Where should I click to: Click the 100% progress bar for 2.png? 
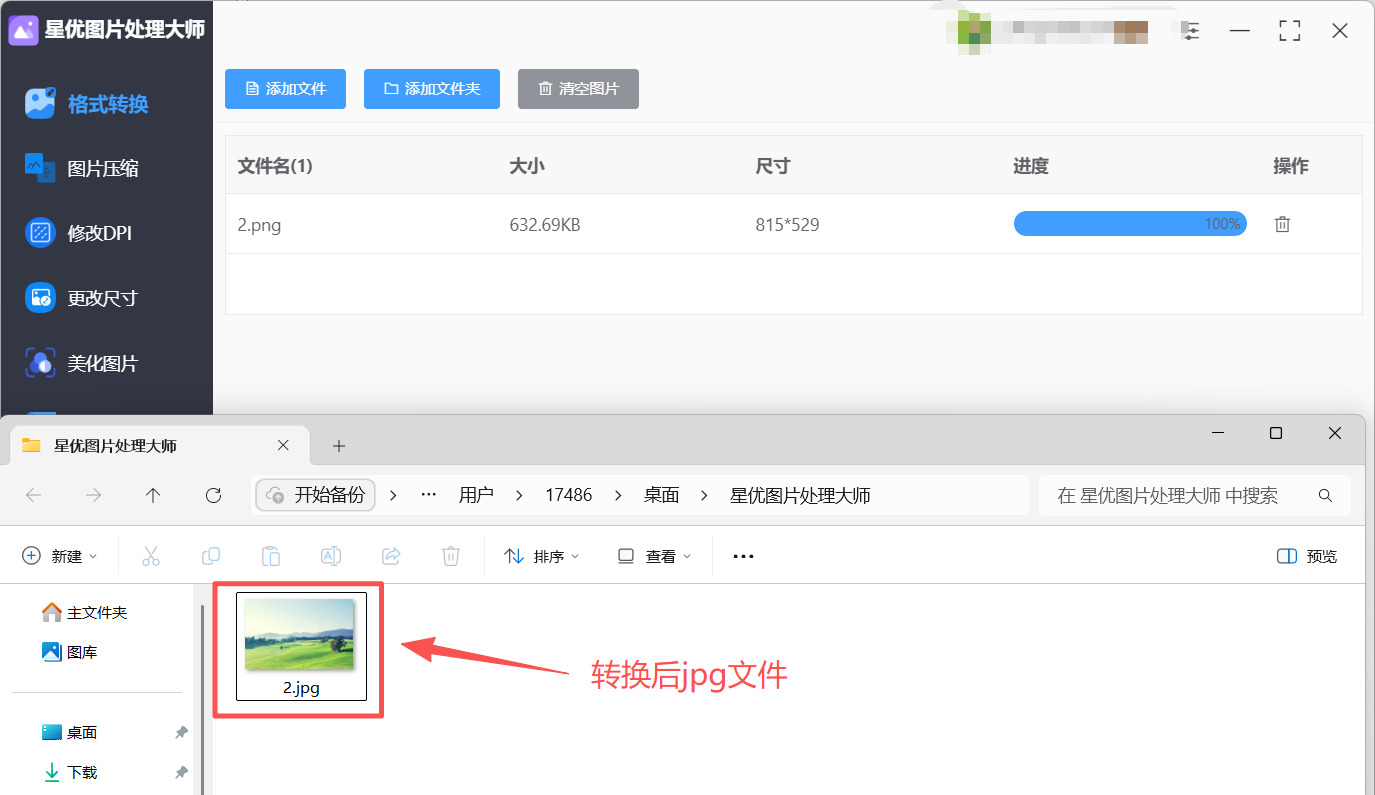click(x=1130, y=224)
